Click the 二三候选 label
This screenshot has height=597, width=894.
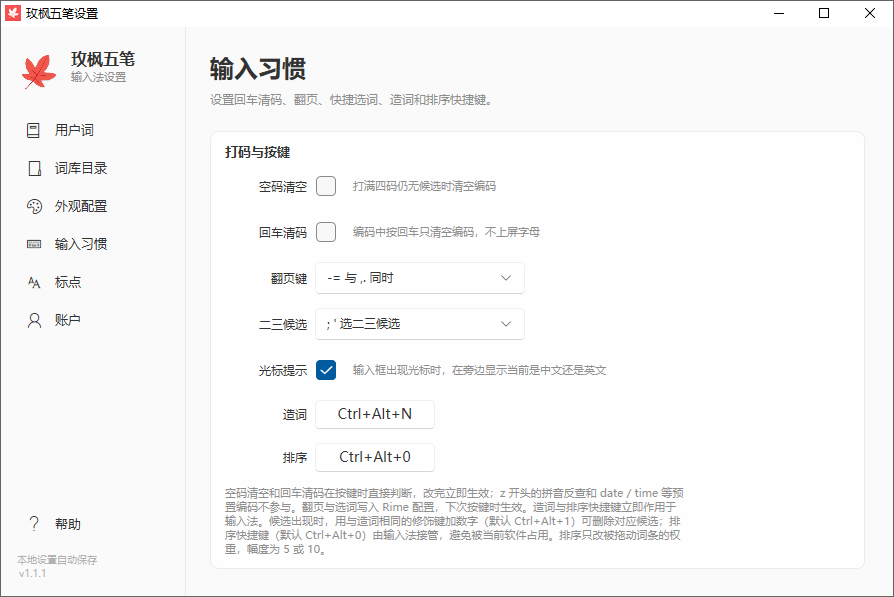tap(283, 324)
